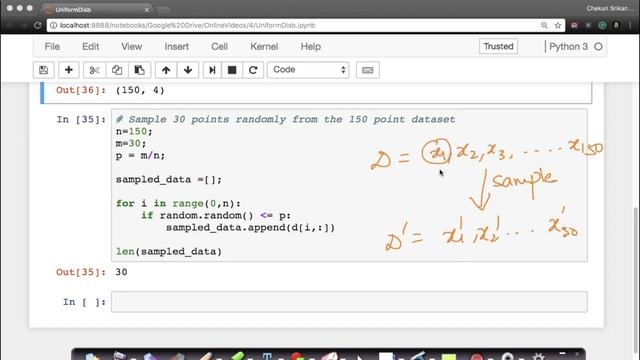Reload the browser page
This screenshot has width=640, height=360.
coord(38,25)
